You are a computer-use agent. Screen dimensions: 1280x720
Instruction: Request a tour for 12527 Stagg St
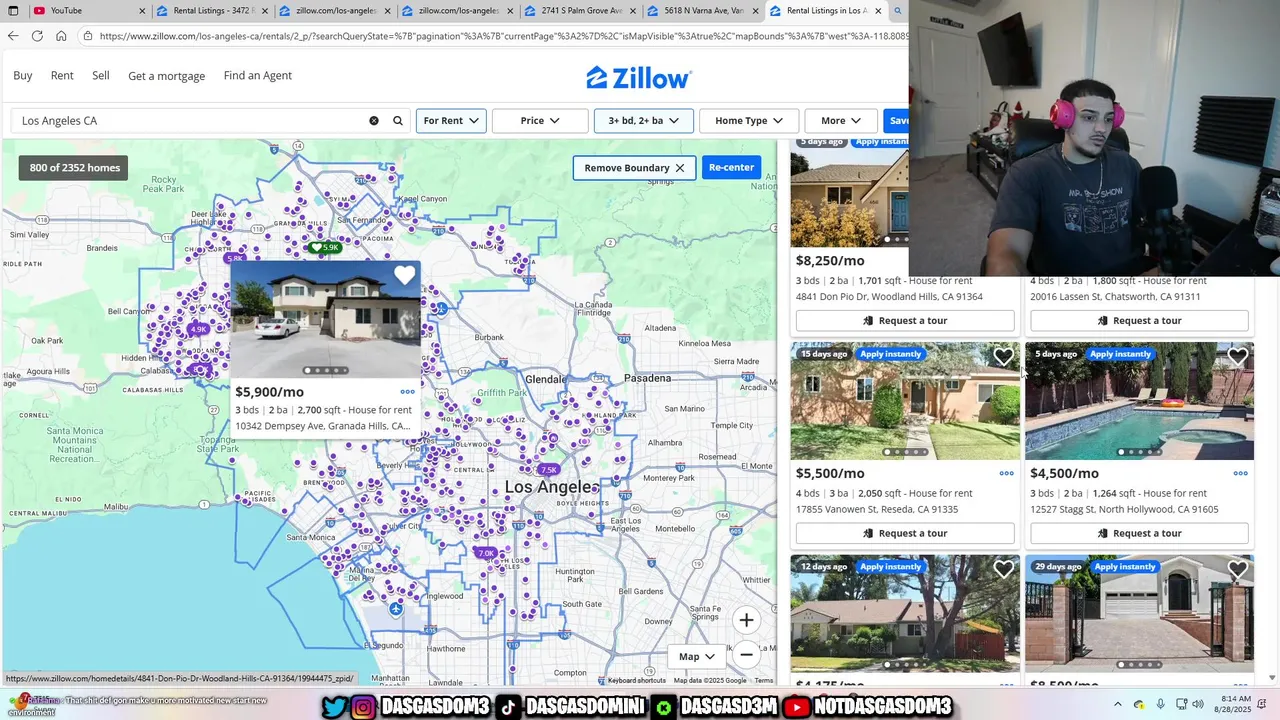point(1139,534)
